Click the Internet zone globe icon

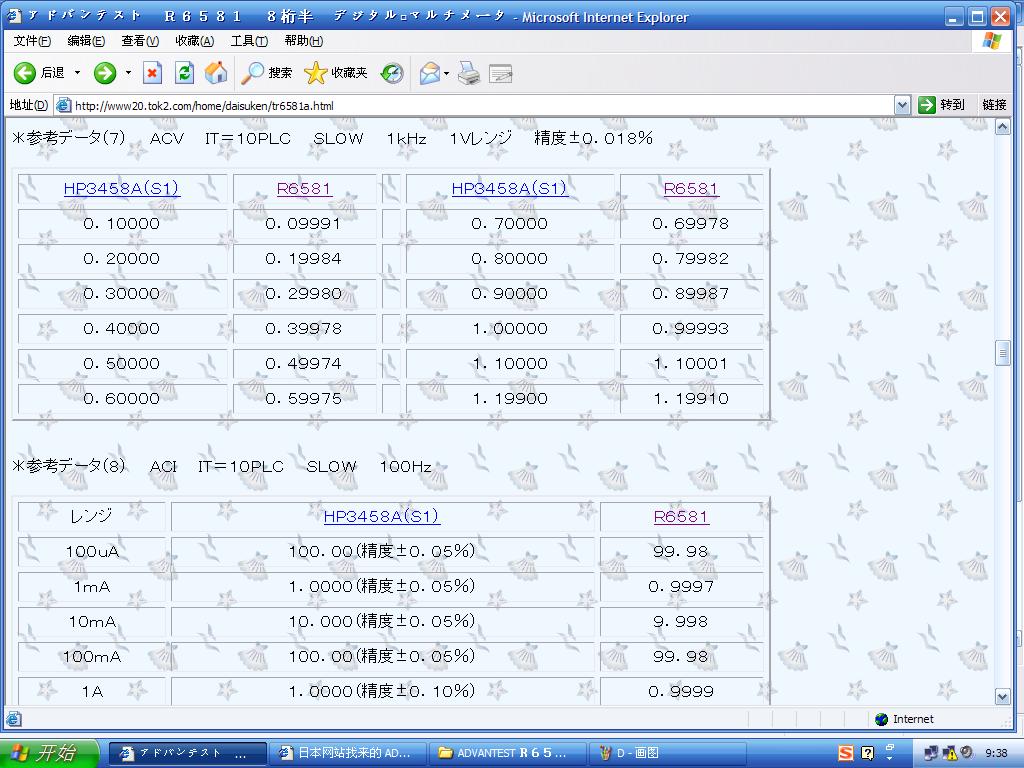tap(882, 719)
